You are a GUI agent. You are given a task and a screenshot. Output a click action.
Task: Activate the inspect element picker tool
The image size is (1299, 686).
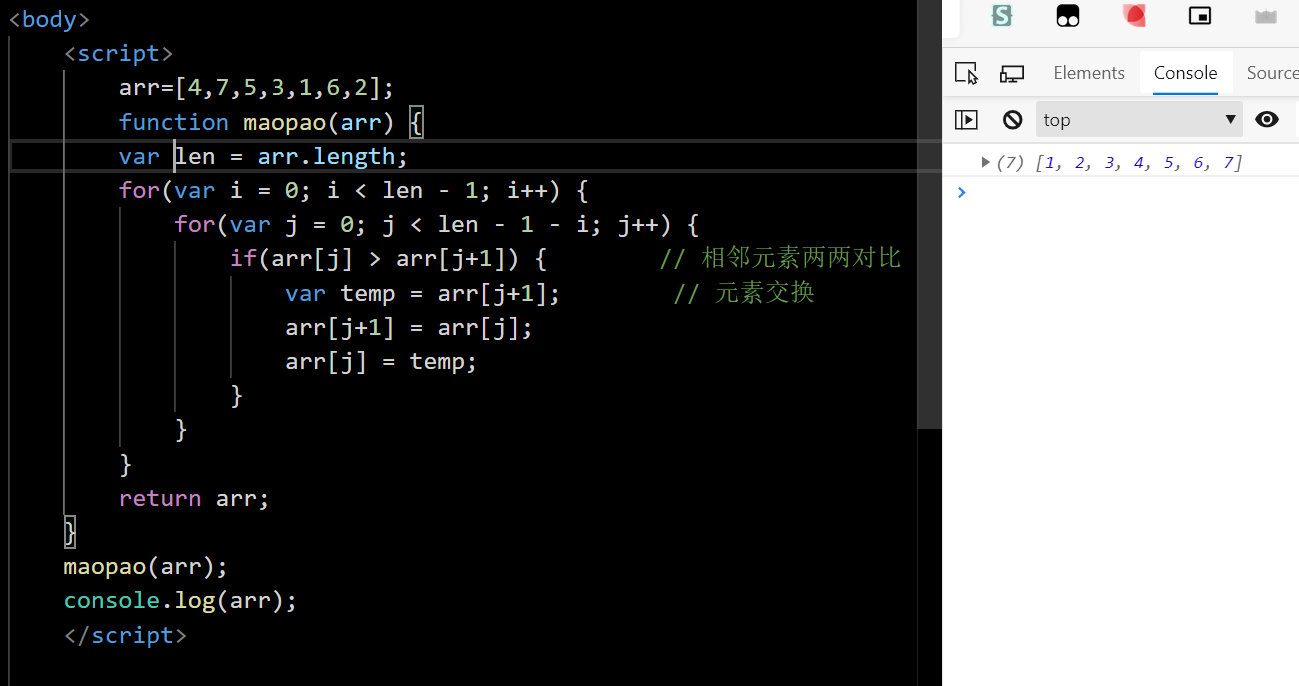[966, 73]
